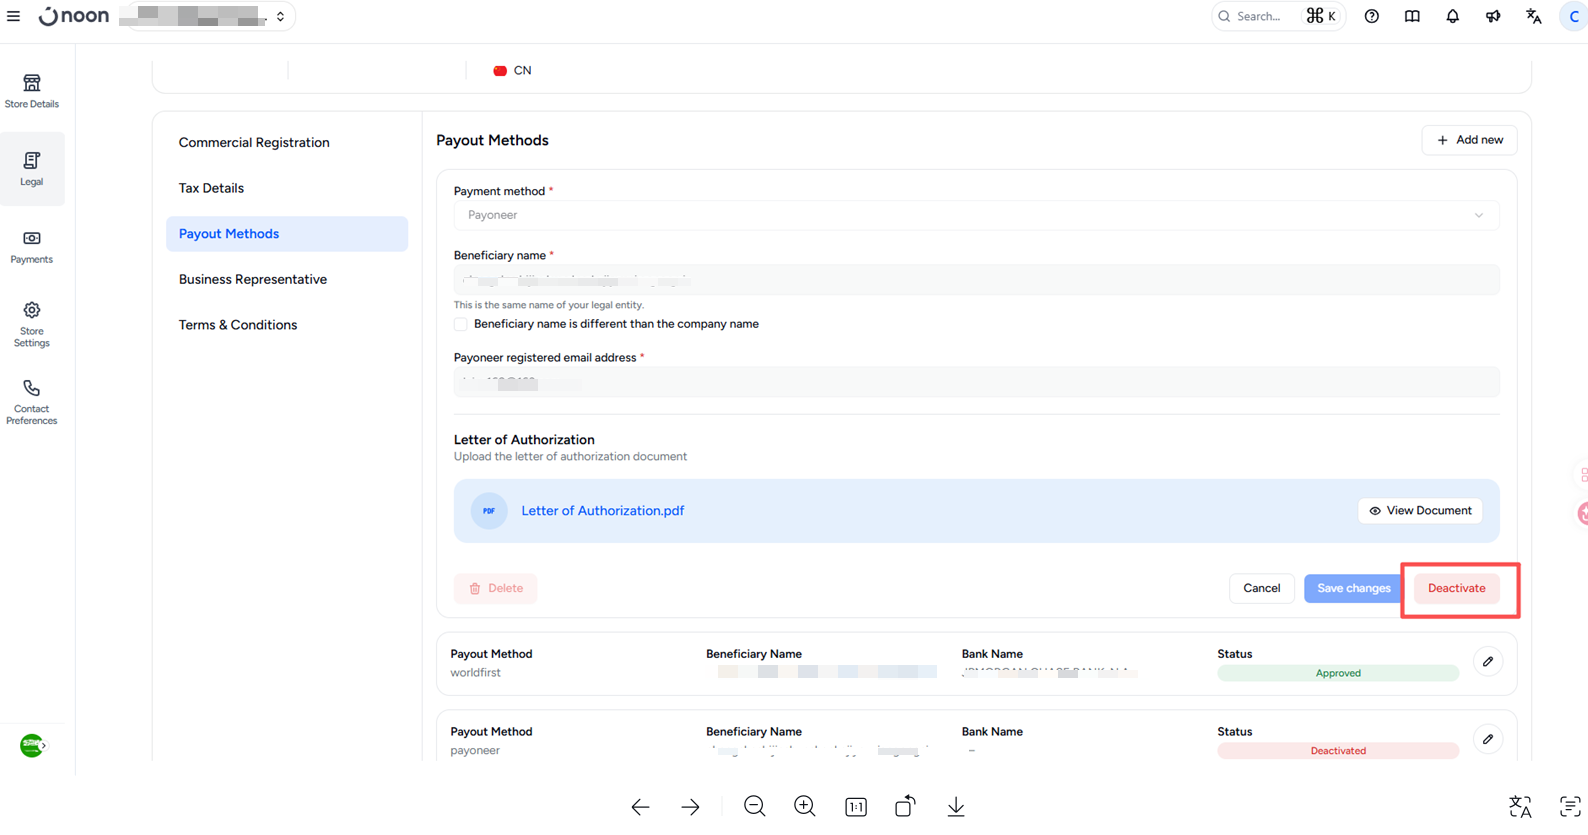
Task: Edit the worldfirst payout method row
Action: (1488, 662)
